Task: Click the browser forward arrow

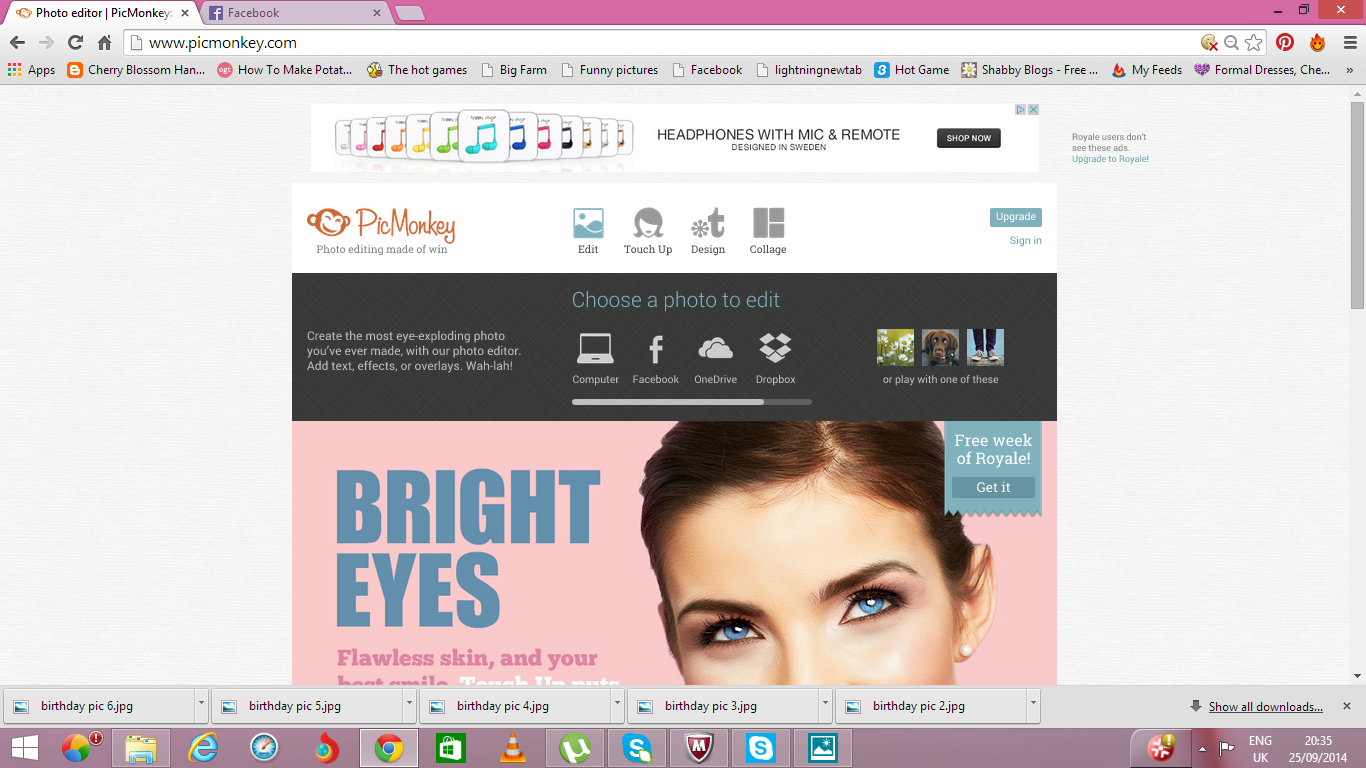Action: [x=46, y=42]
